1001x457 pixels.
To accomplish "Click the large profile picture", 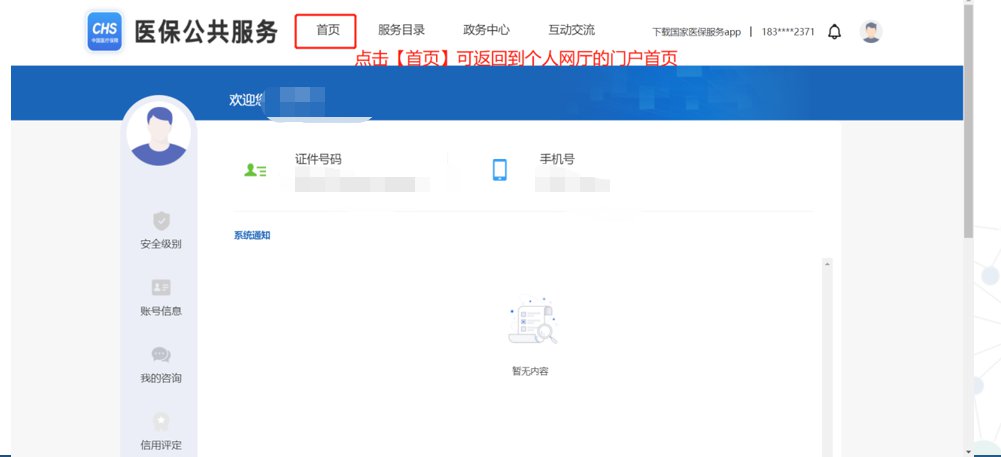I will 158,135.
